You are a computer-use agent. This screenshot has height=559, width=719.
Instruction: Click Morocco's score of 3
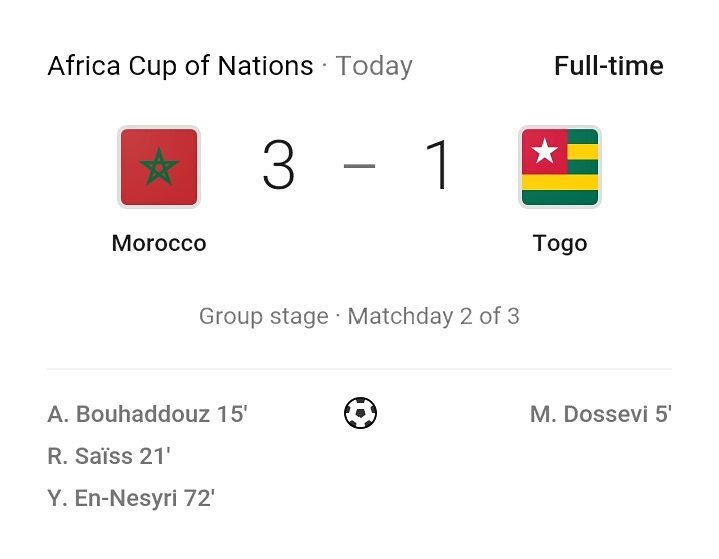pos(278,165)
